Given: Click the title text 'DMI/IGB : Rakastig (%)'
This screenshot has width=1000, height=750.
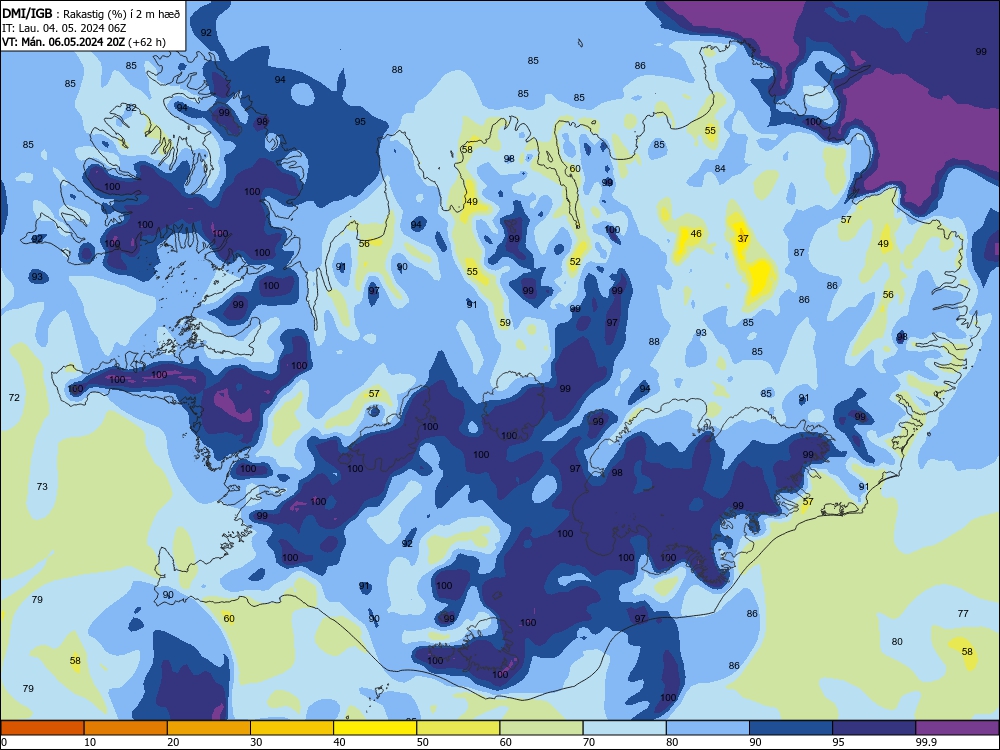Looking at the screenshot, I should click(x=66, y=14).
